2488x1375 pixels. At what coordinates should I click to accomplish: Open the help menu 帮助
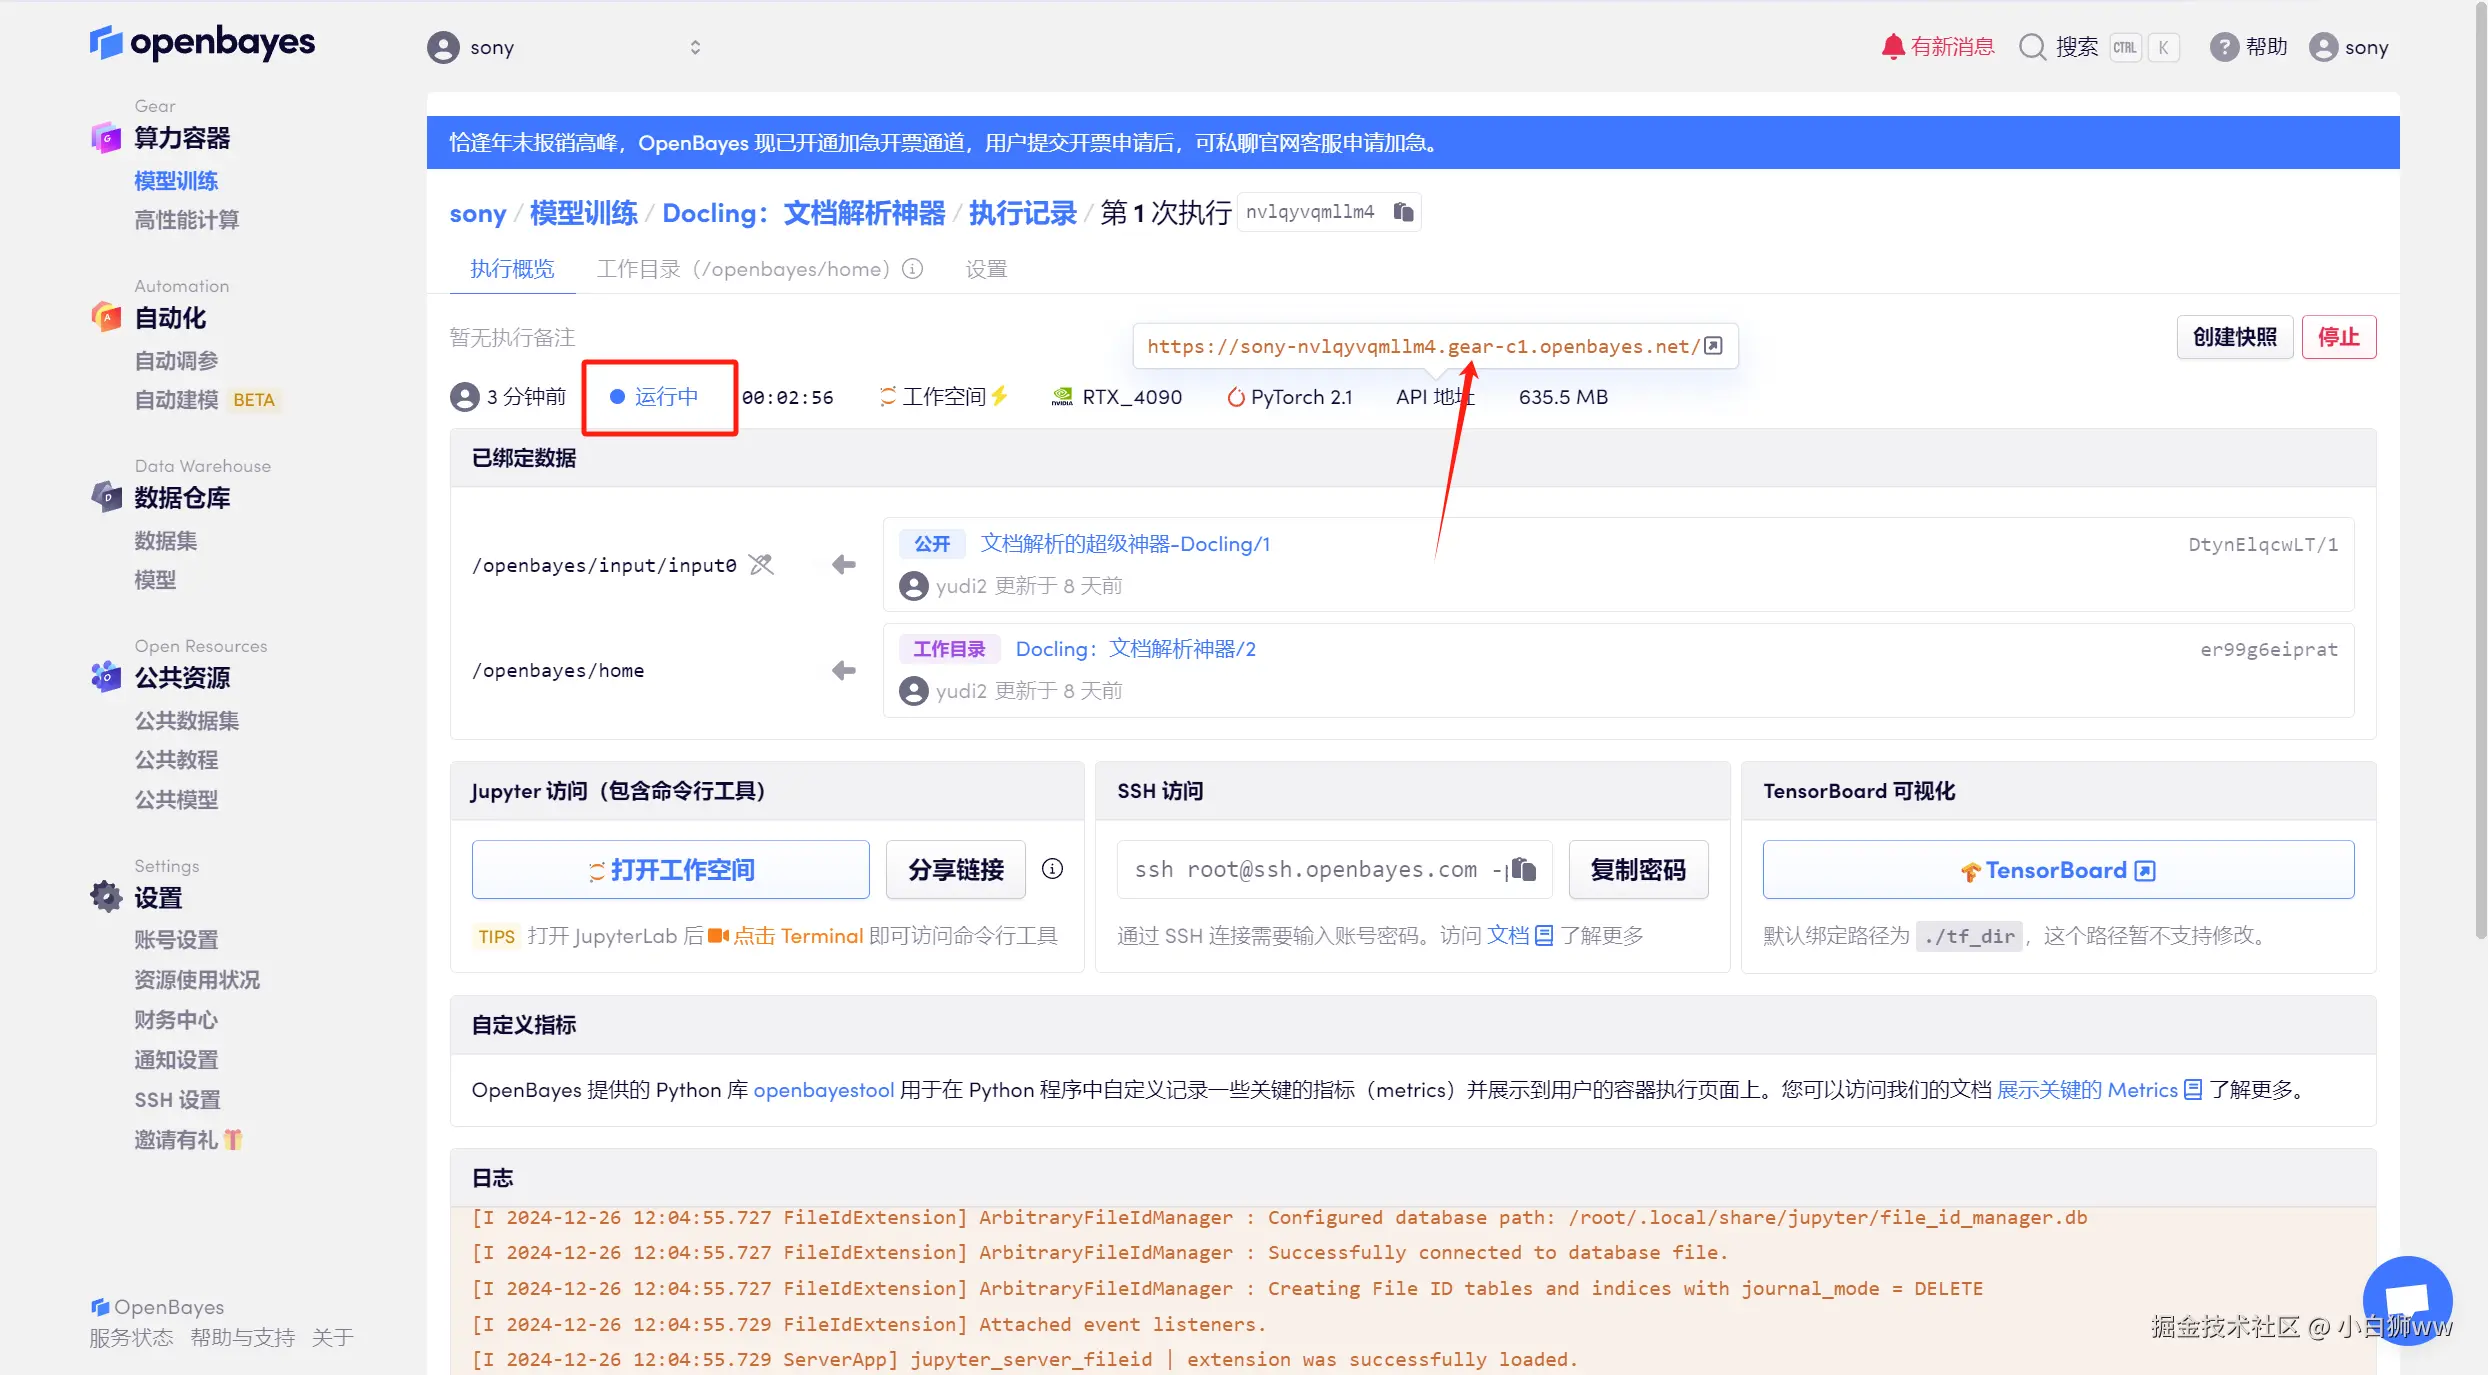pyautogui.click(x=2249, y=47)
